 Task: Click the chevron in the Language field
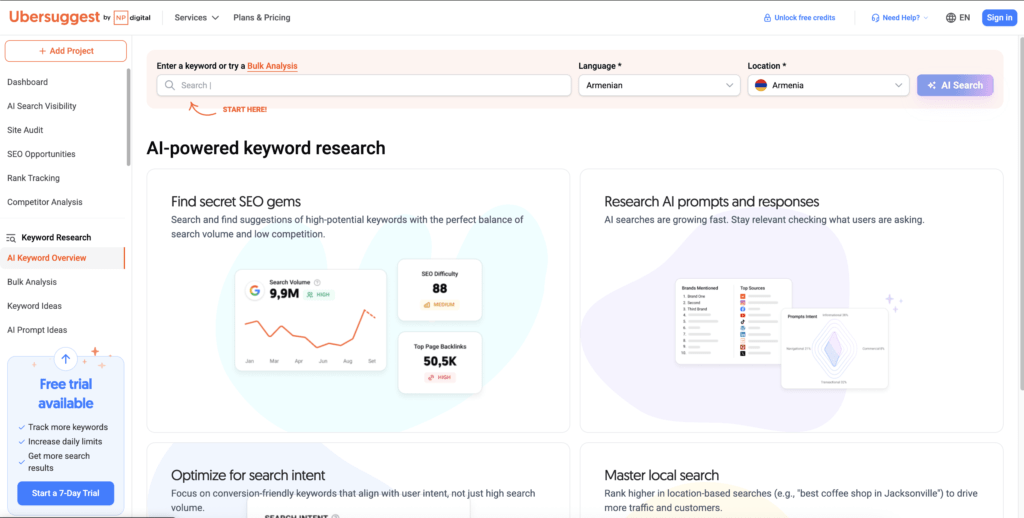tap(729, 86)
